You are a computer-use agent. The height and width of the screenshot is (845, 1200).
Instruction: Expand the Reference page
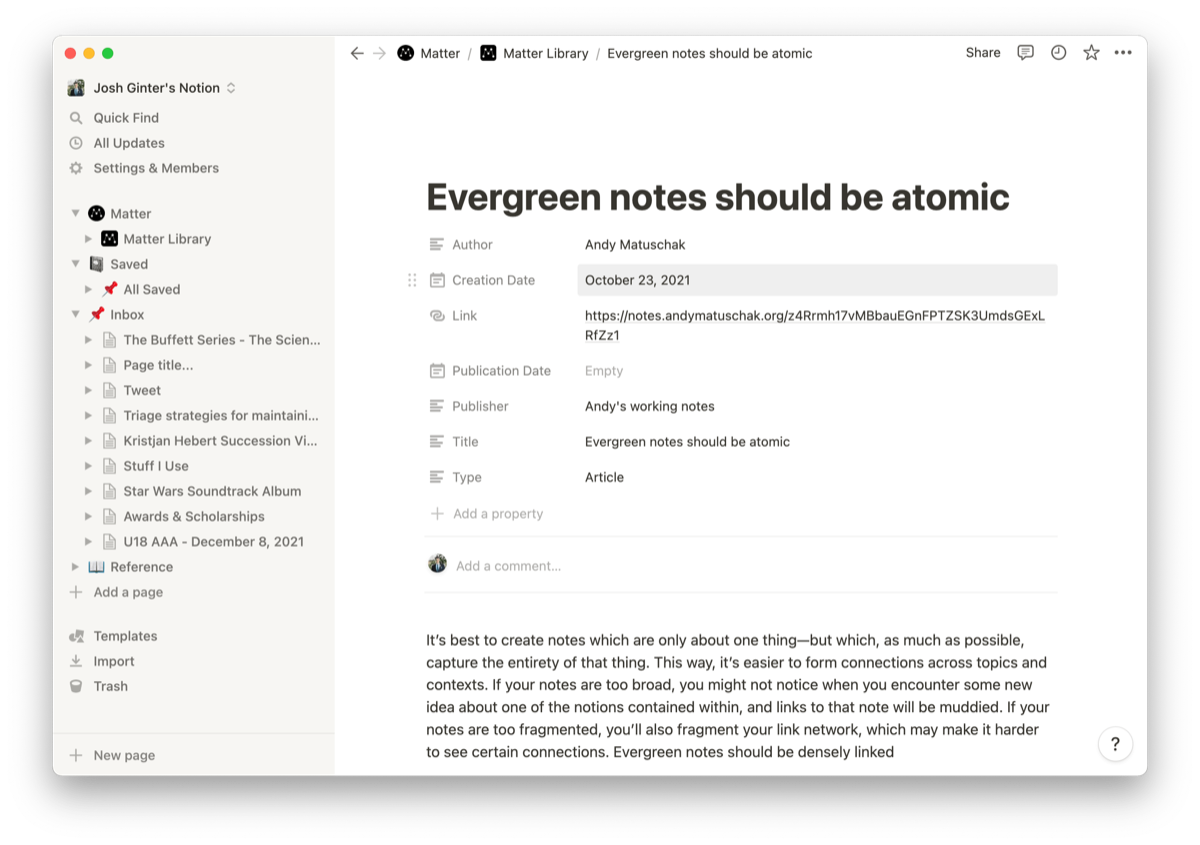(75, 567)
